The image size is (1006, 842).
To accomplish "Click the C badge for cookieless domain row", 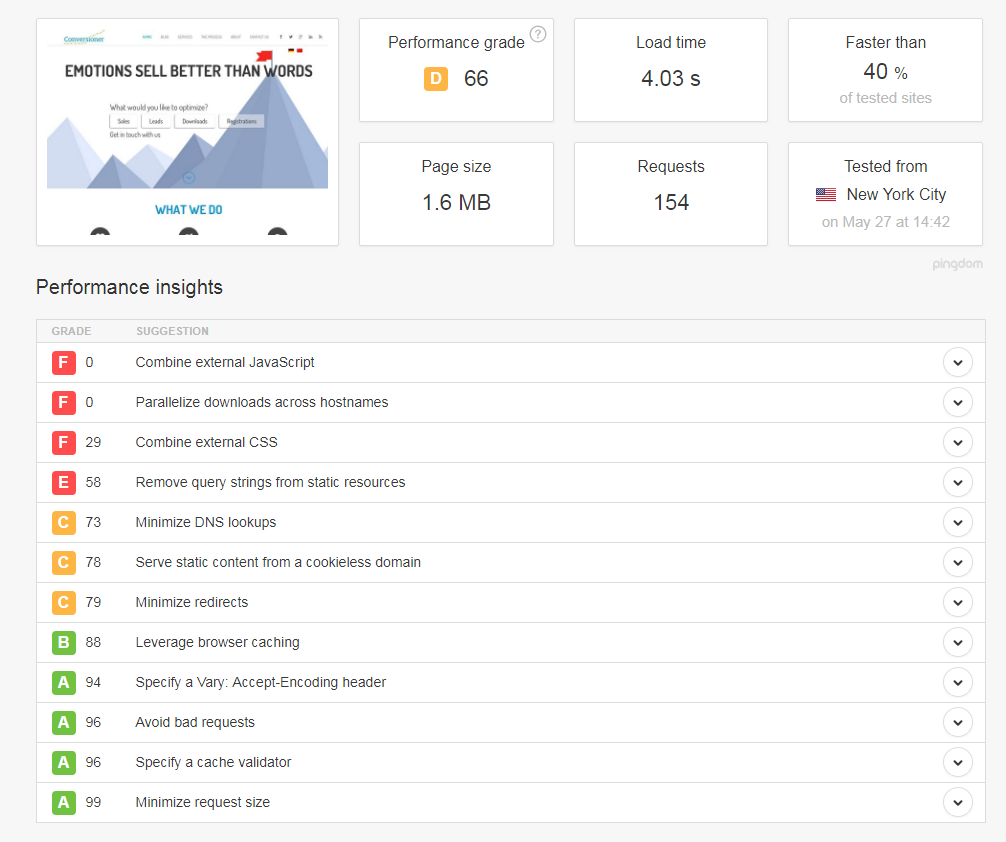I will pyautogui.click(x=64, y=562).
